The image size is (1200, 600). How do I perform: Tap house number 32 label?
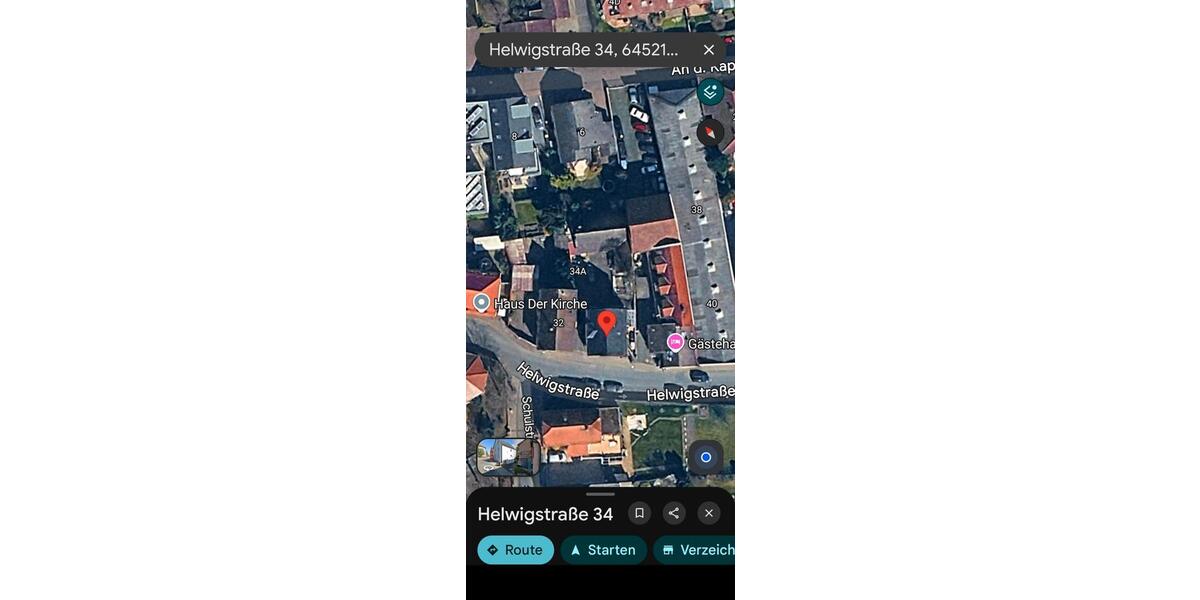point(558,323)
